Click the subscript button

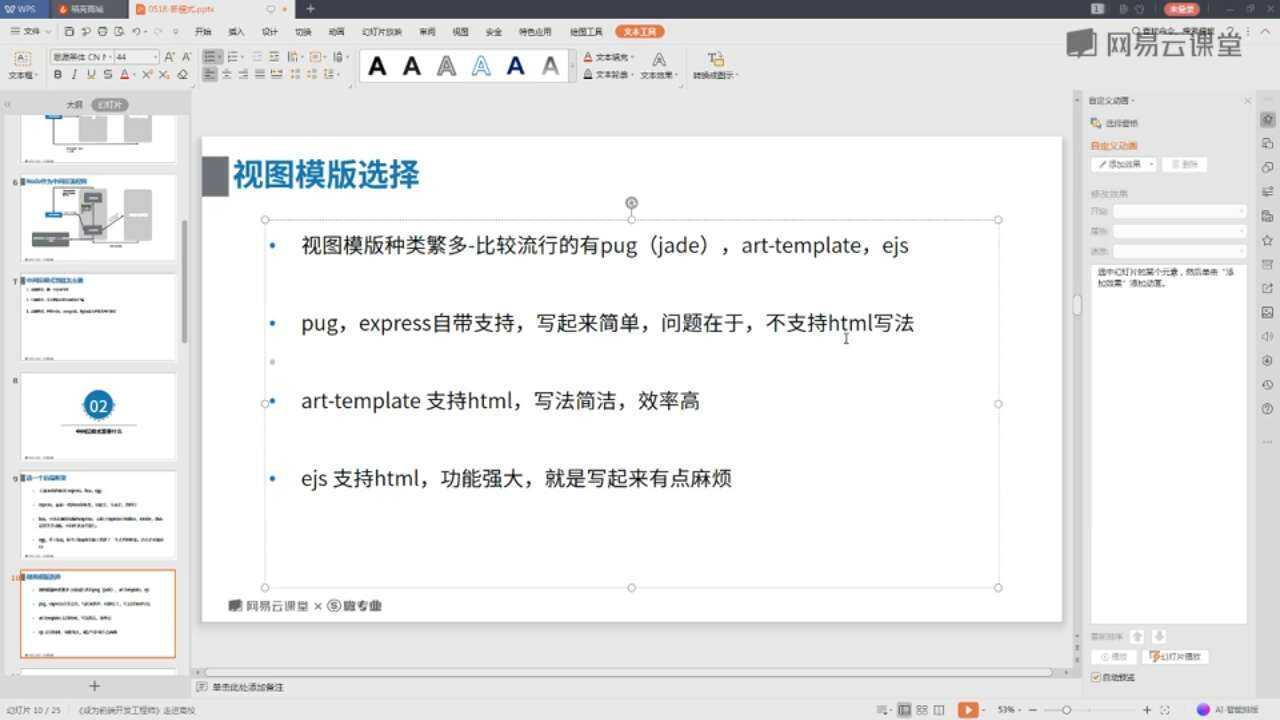(164, 75)
